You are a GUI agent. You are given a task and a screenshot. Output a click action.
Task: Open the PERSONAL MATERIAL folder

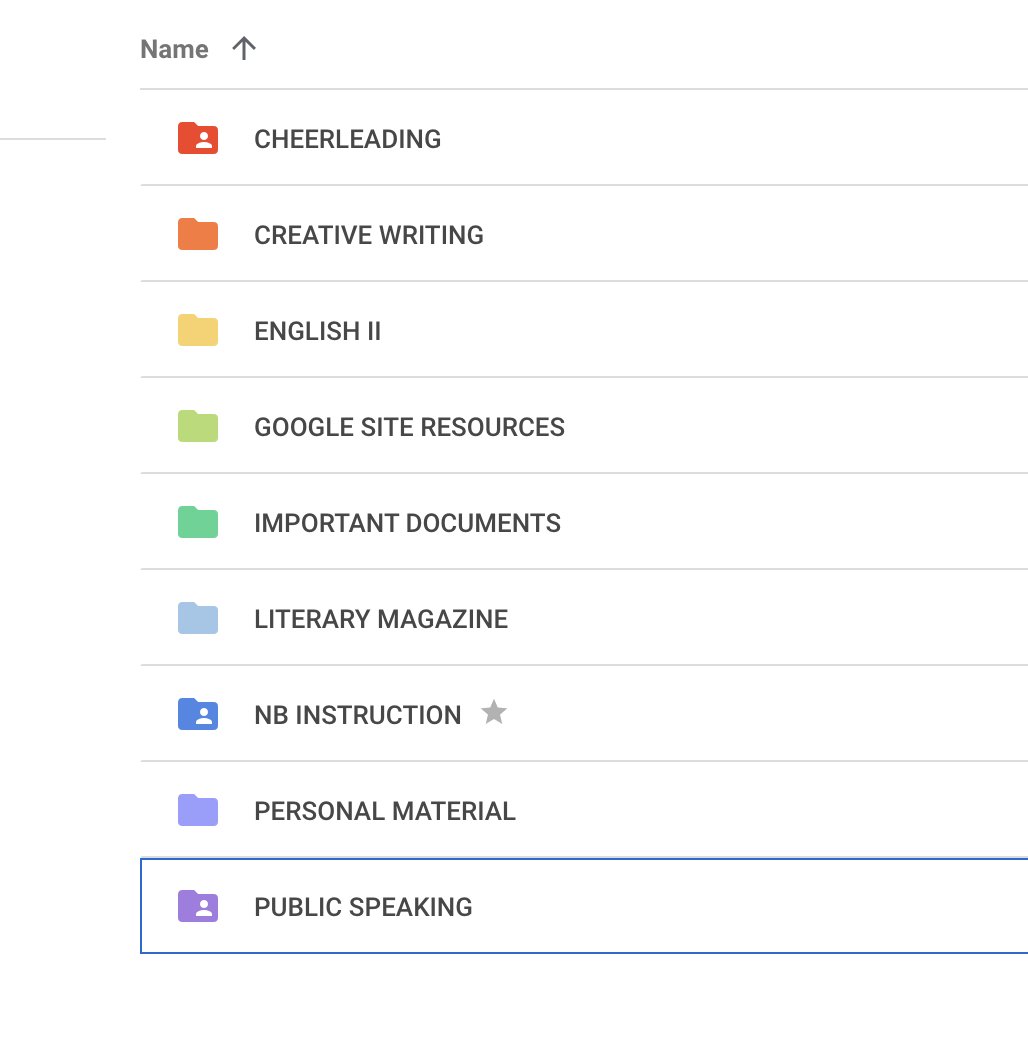pos(385,810)
